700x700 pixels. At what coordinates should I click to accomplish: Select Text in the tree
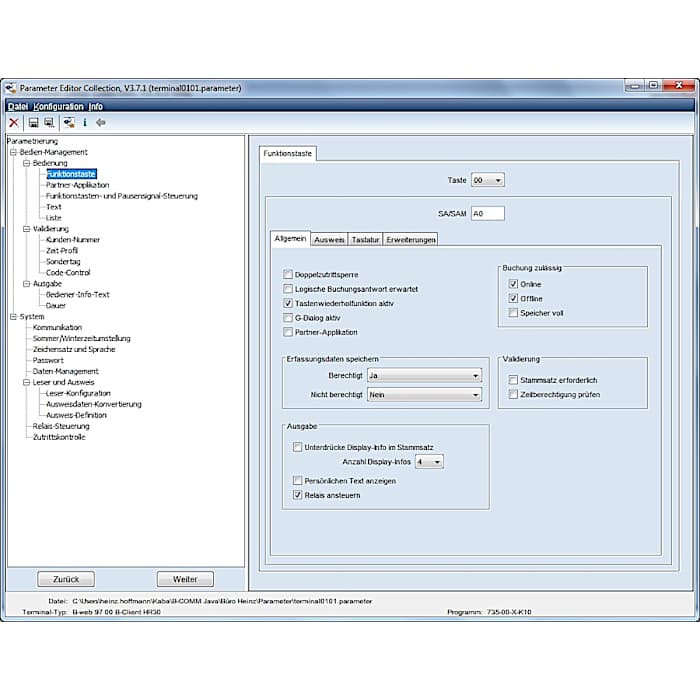click(54, 207)
